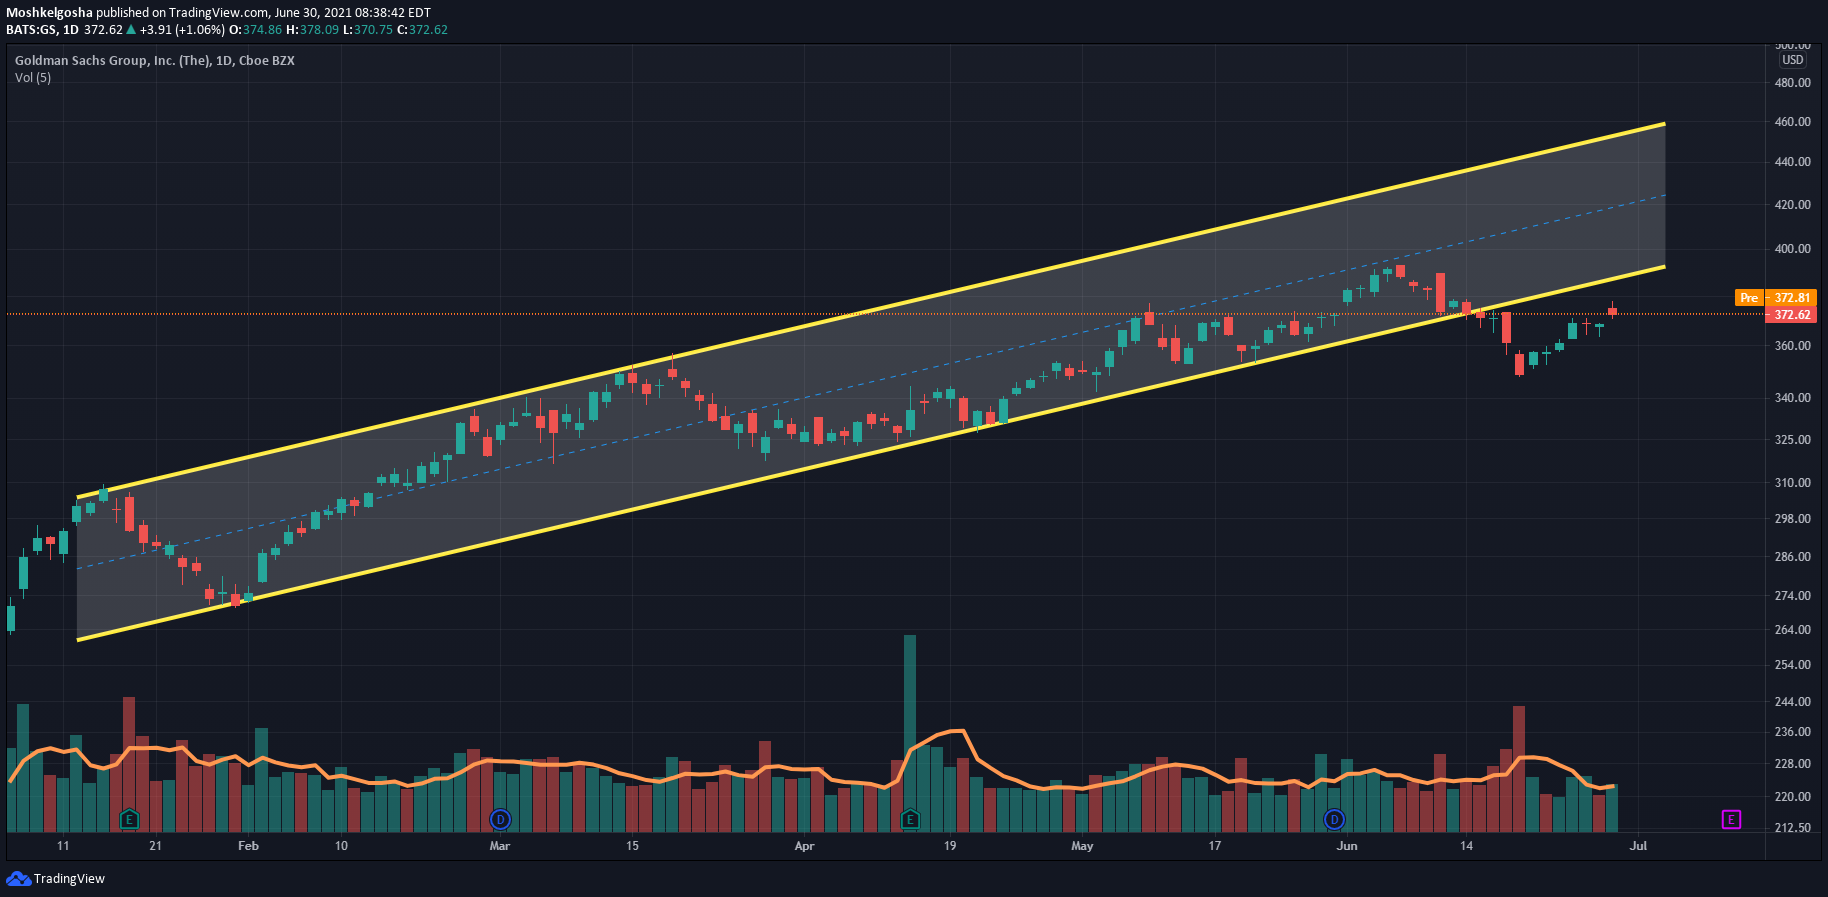Click the 310.00 price axis label

[x=1792, y=483]
